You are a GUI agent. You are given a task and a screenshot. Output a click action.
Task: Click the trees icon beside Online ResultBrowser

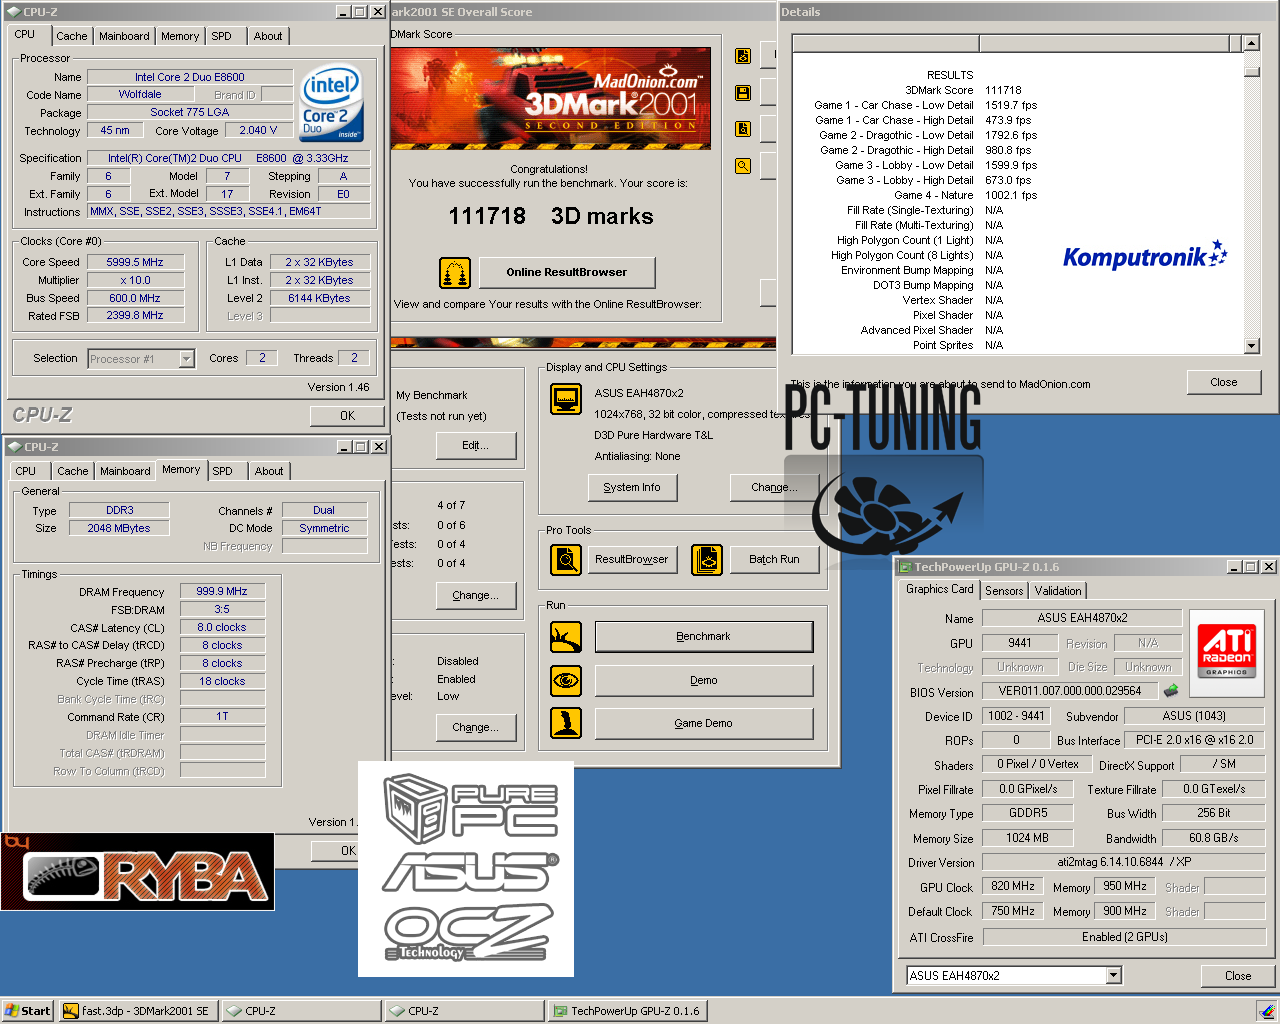pyautogui.click(x=455, y=272)
